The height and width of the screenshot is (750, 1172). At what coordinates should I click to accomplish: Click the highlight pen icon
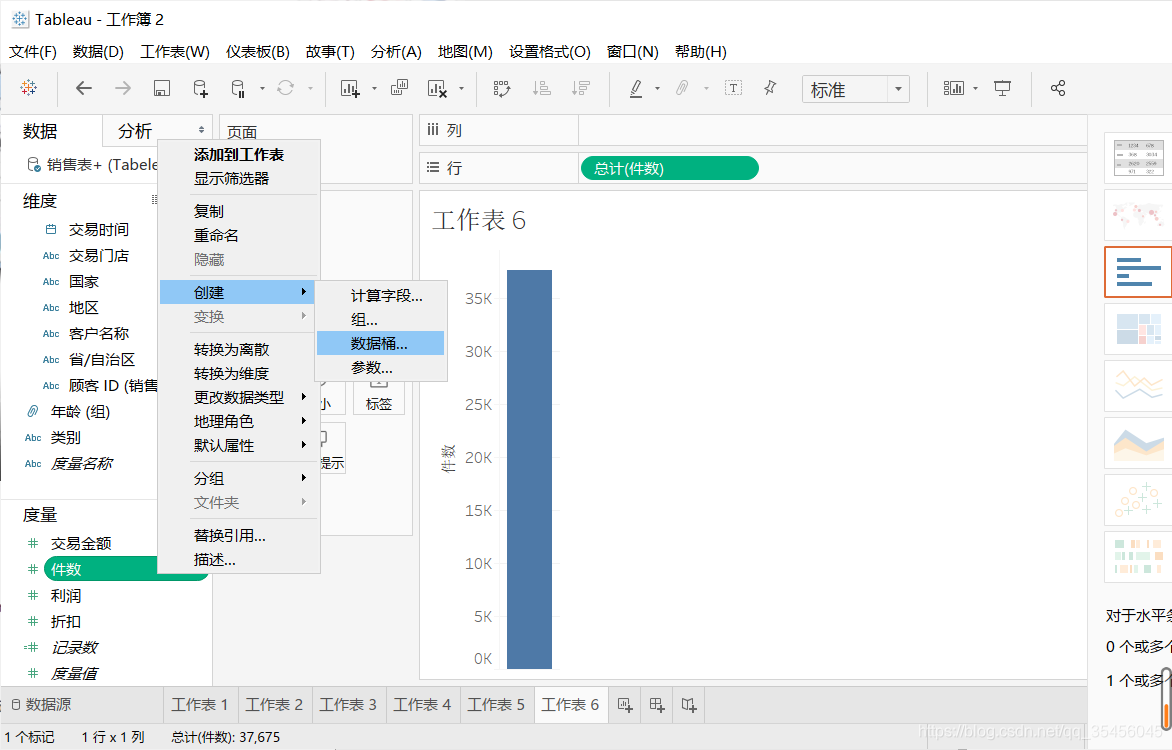pyautogui.click(x=635, y=88)
